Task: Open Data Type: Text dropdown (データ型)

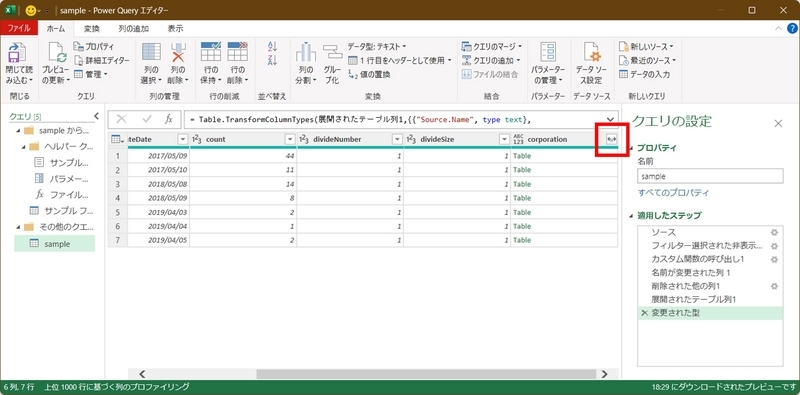Action: pos(377,46)
